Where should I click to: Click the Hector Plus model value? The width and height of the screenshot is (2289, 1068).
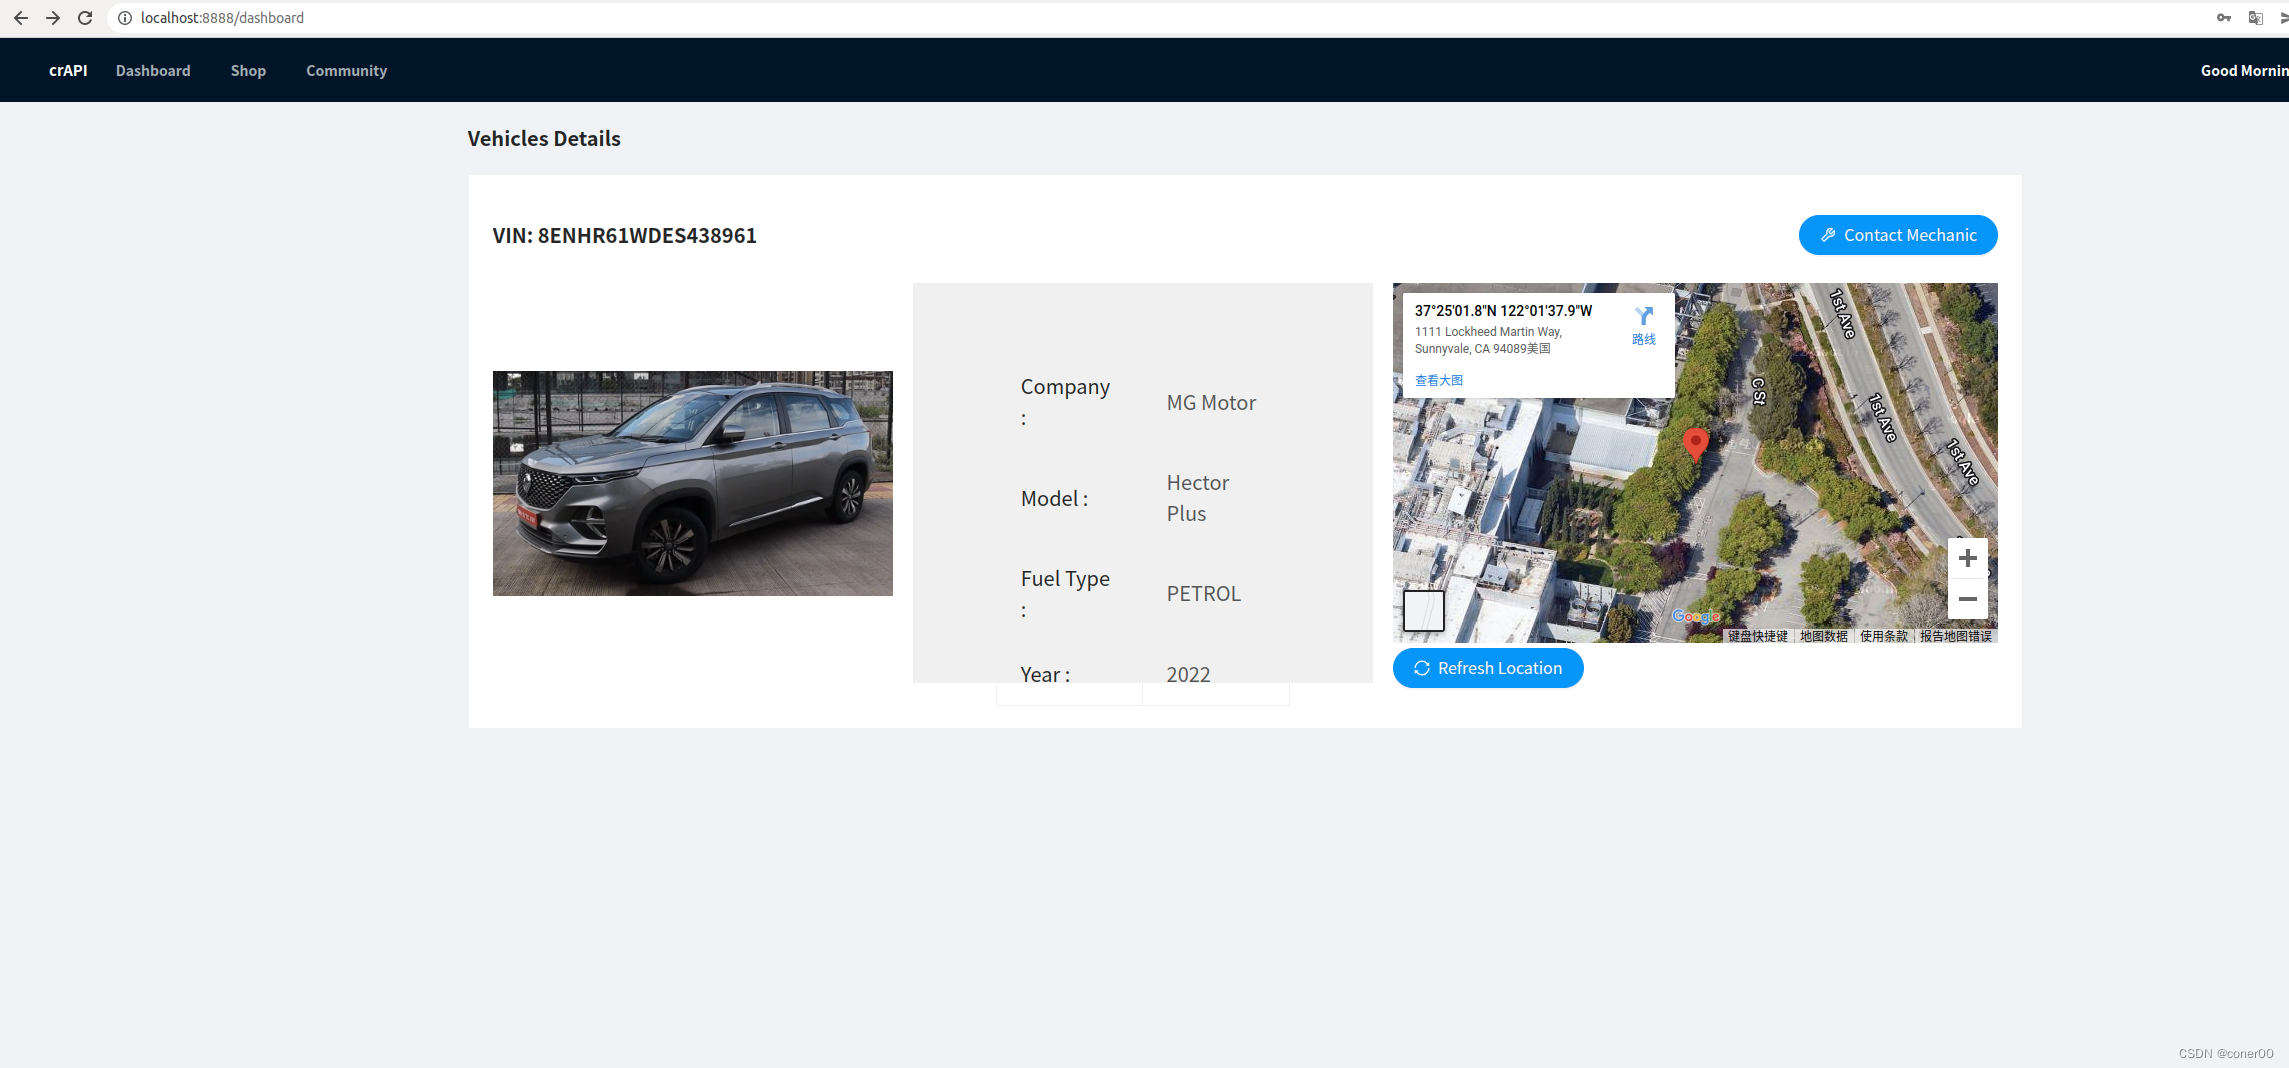[1198, 498]
